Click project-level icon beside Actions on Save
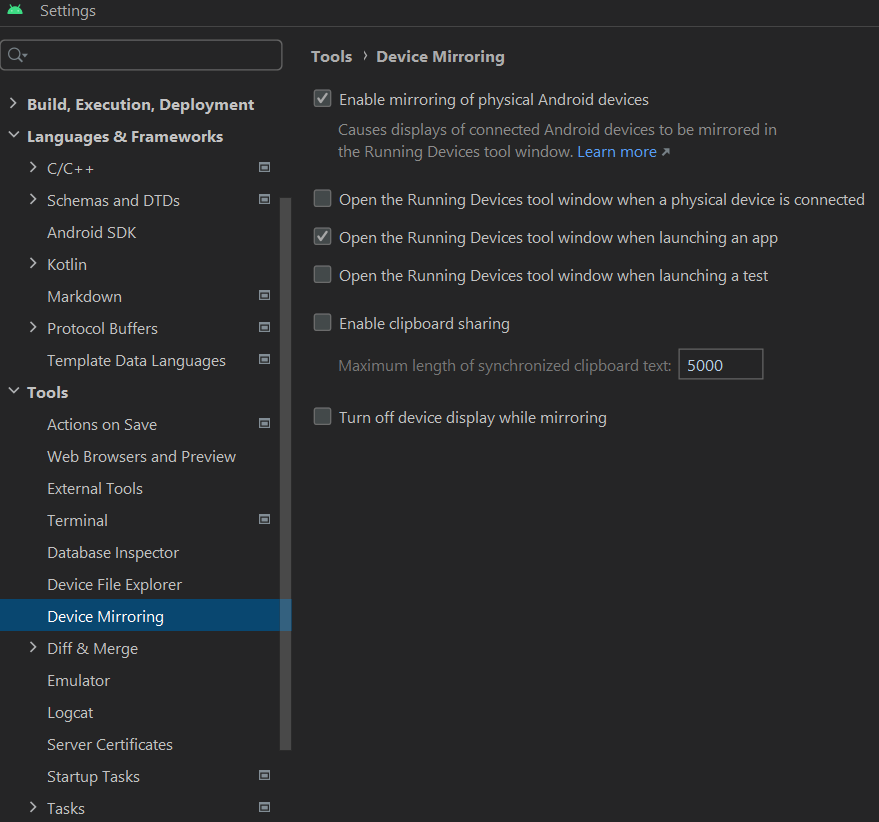The image size is (879, 822). point(264,424)
